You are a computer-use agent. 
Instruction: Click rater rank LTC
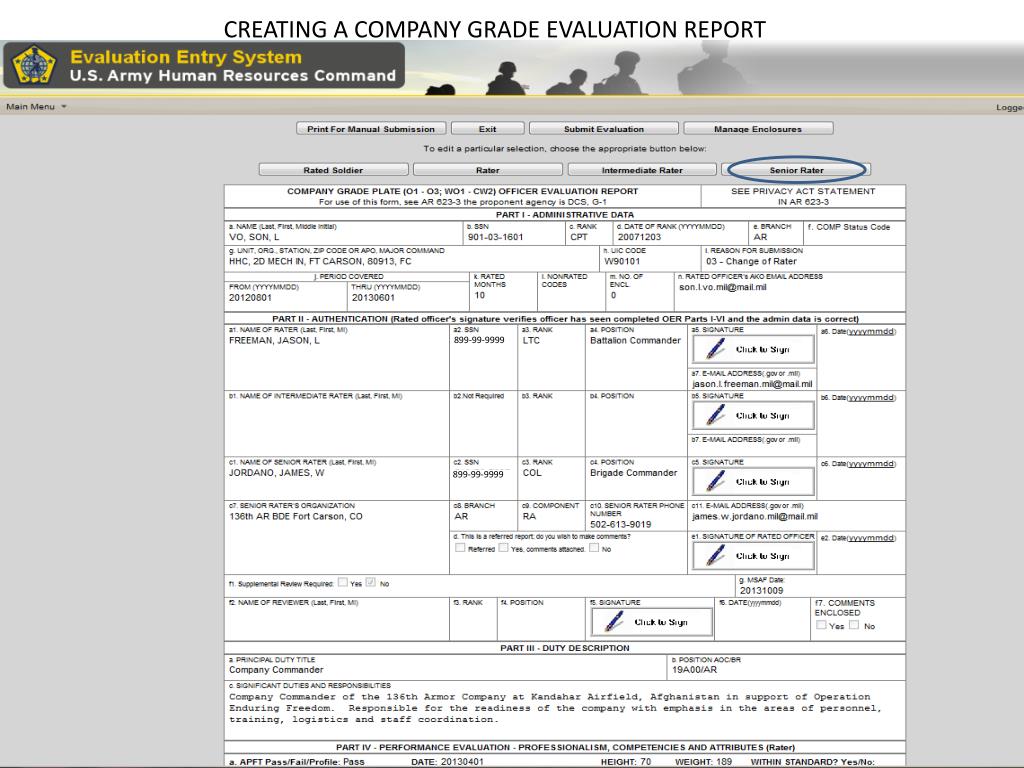coord(531,340)
